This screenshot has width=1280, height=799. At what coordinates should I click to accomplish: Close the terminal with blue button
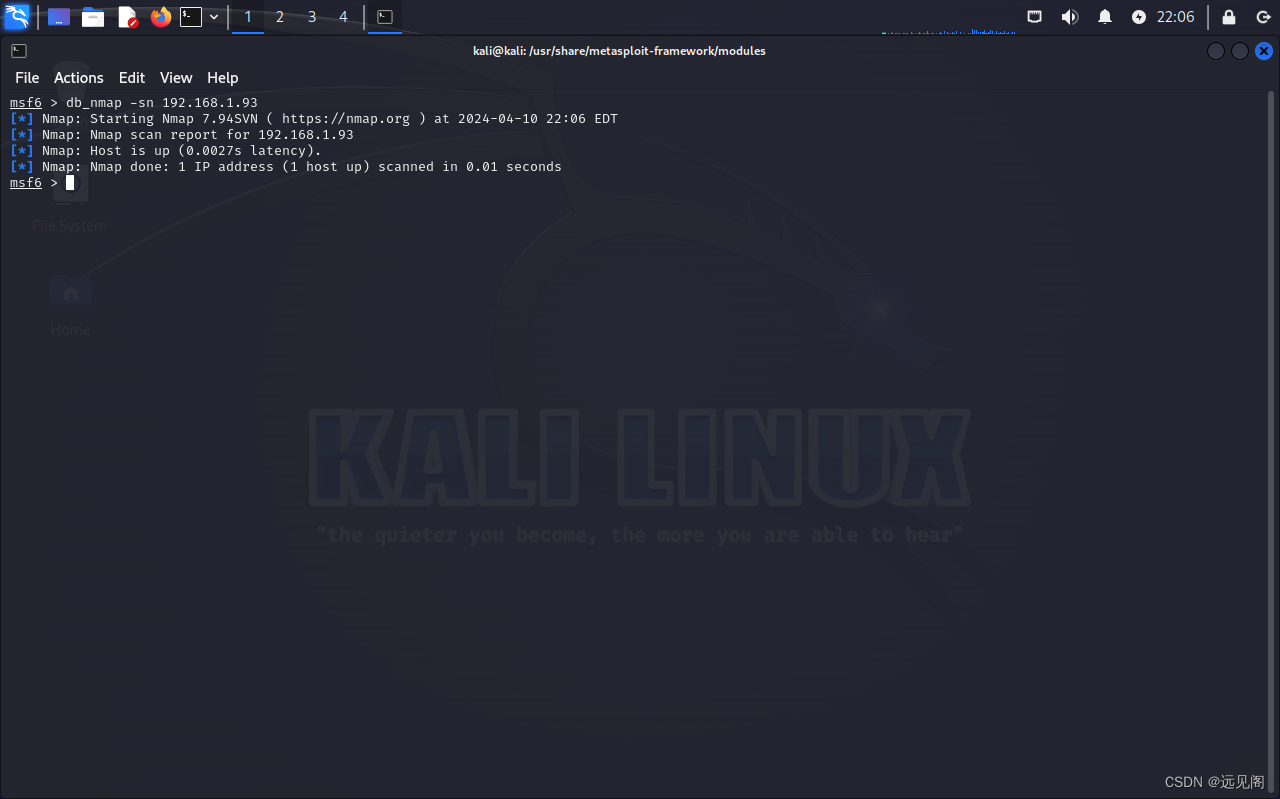pos(1264,51)
